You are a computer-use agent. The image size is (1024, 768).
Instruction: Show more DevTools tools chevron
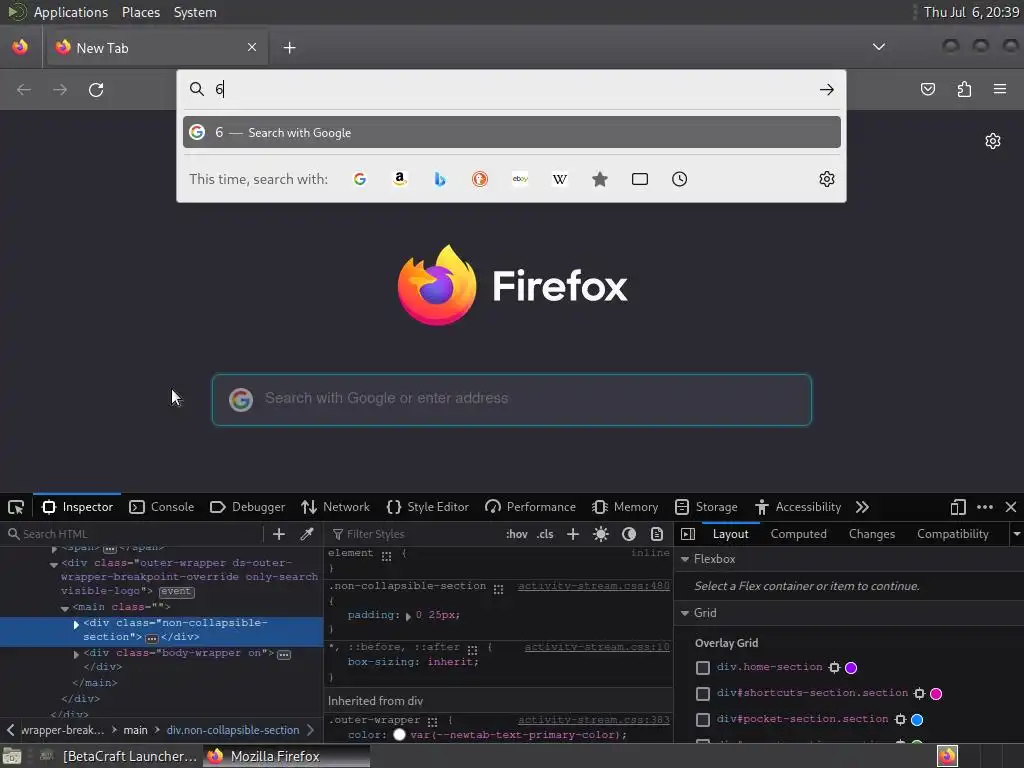tap(862, 507)
